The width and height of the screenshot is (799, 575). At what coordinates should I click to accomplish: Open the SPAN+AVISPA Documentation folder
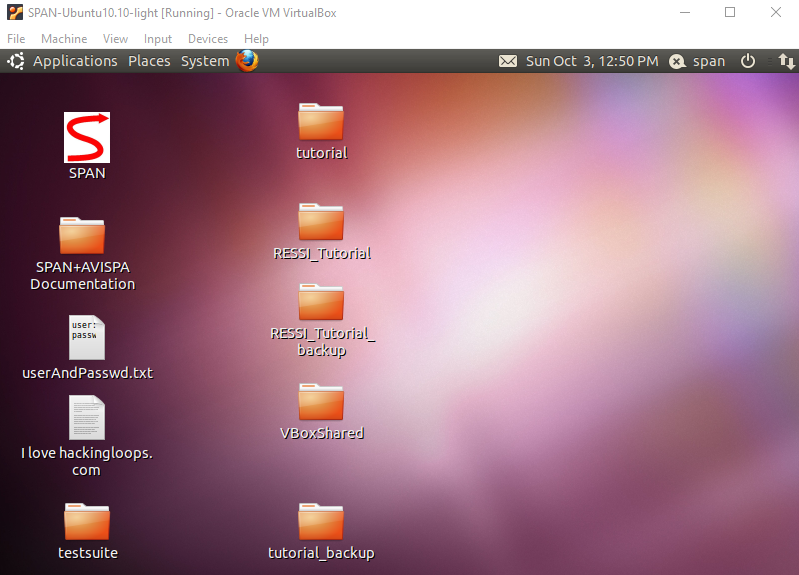(82, 236)
